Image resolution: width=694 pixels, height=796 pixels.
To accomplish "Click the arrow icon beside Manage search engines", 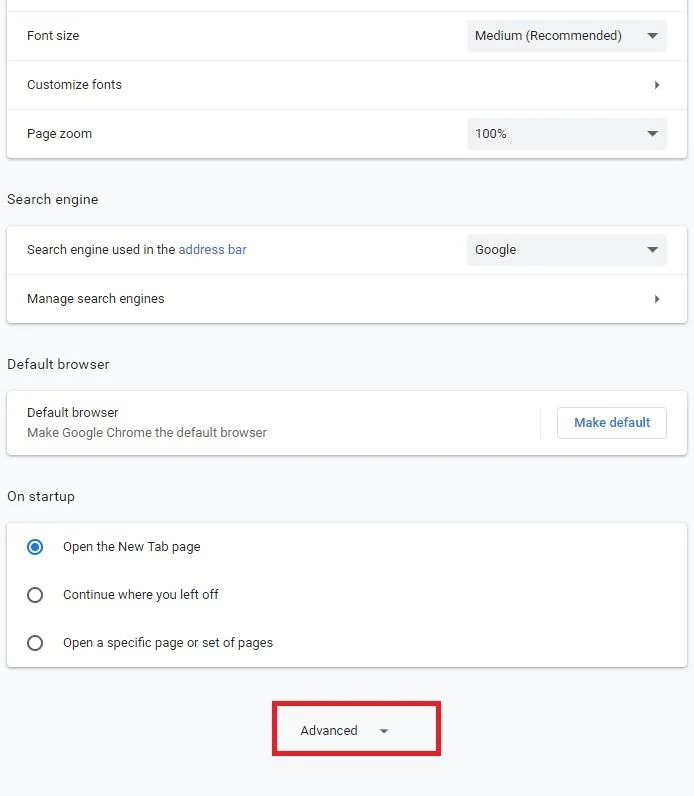I will pos(657,299).
